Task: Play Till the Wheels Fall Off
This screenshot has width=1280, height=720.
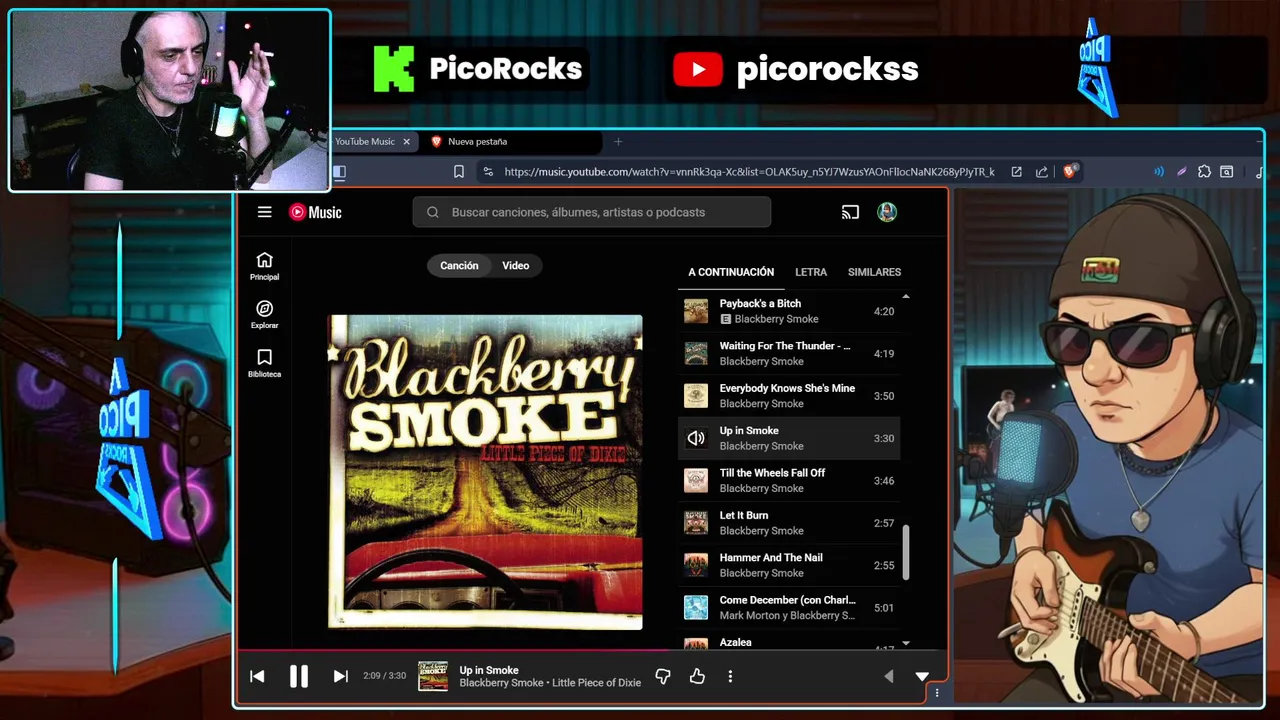Action: pos(789,480)
